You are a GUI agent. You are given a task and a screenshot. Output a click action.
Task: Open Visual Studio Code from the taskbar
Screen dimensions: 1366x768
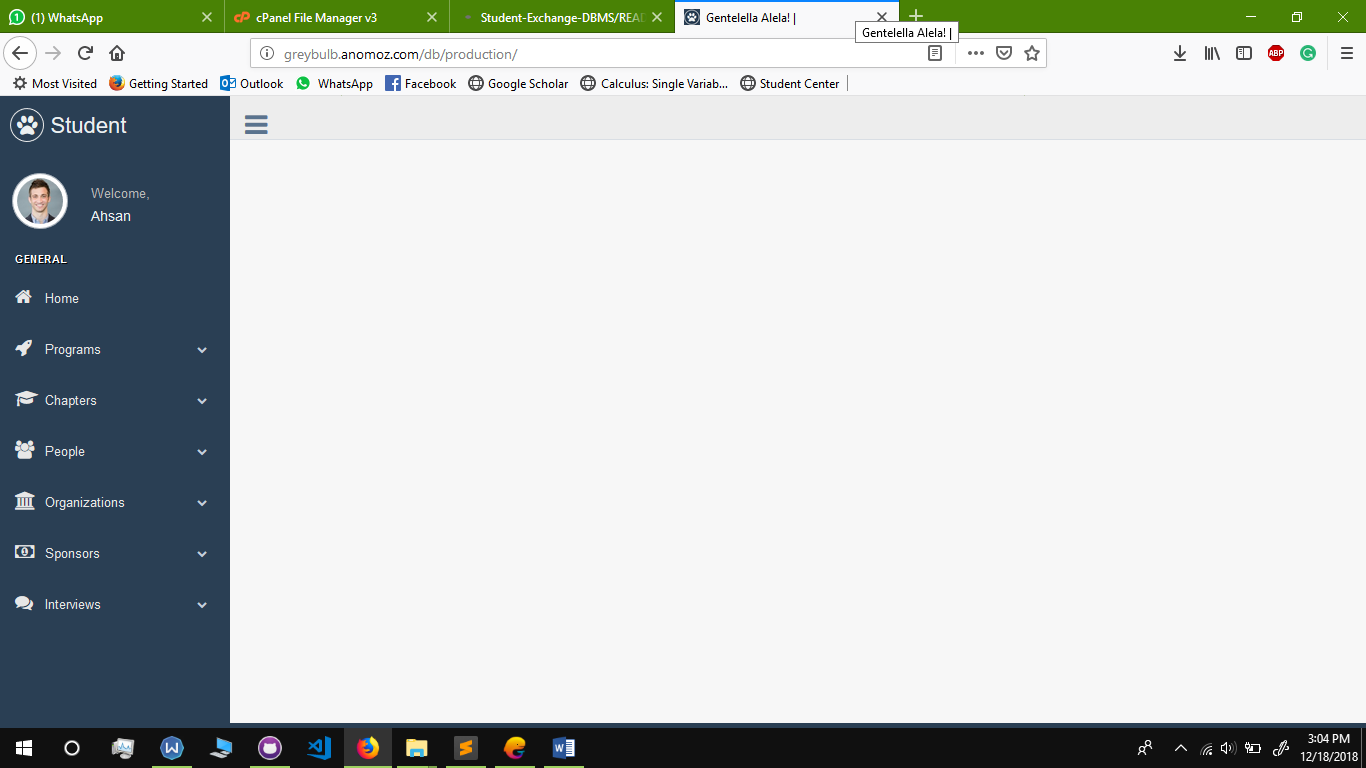319,748
